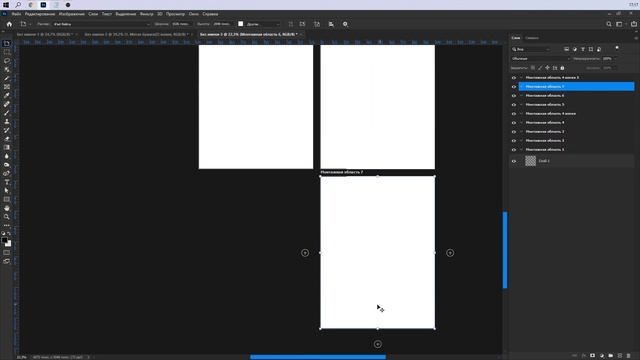Select the Lasso tool
This screenshot has width=640, height=360.
tap(7, 61)
